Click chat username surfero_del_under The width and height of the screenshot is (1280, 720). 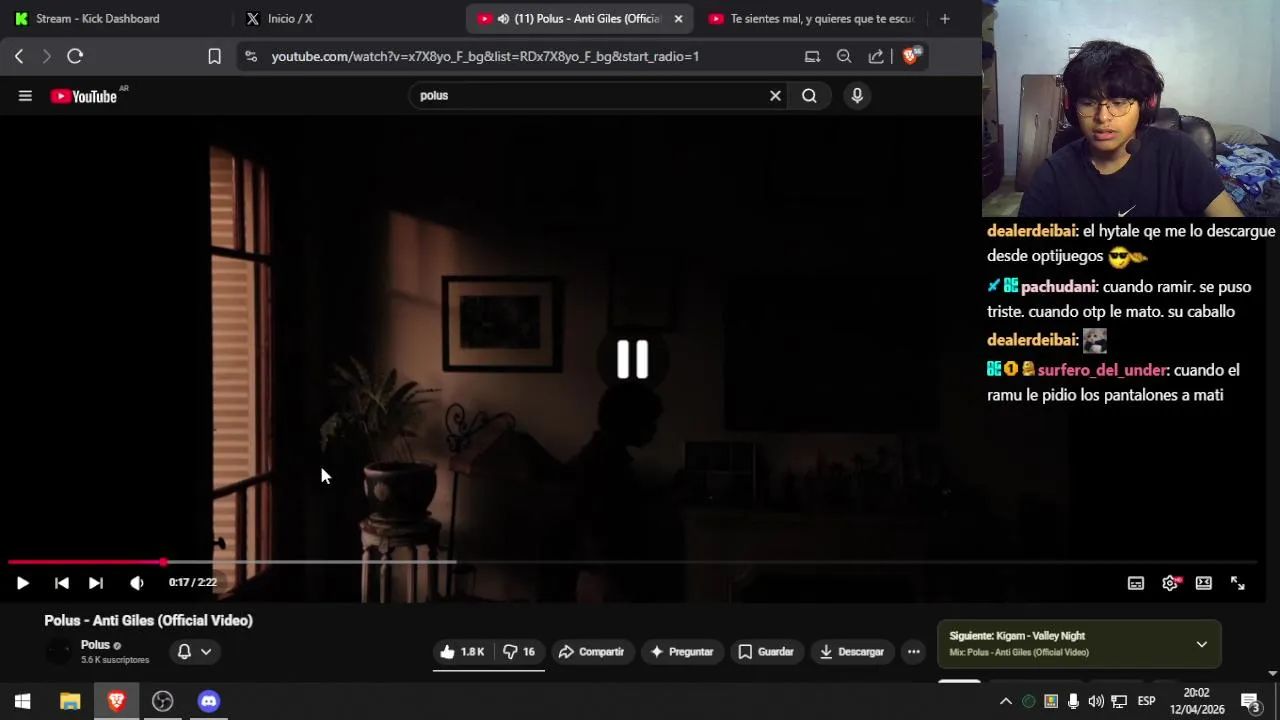pyautogui.click(x=1102, y=370)
